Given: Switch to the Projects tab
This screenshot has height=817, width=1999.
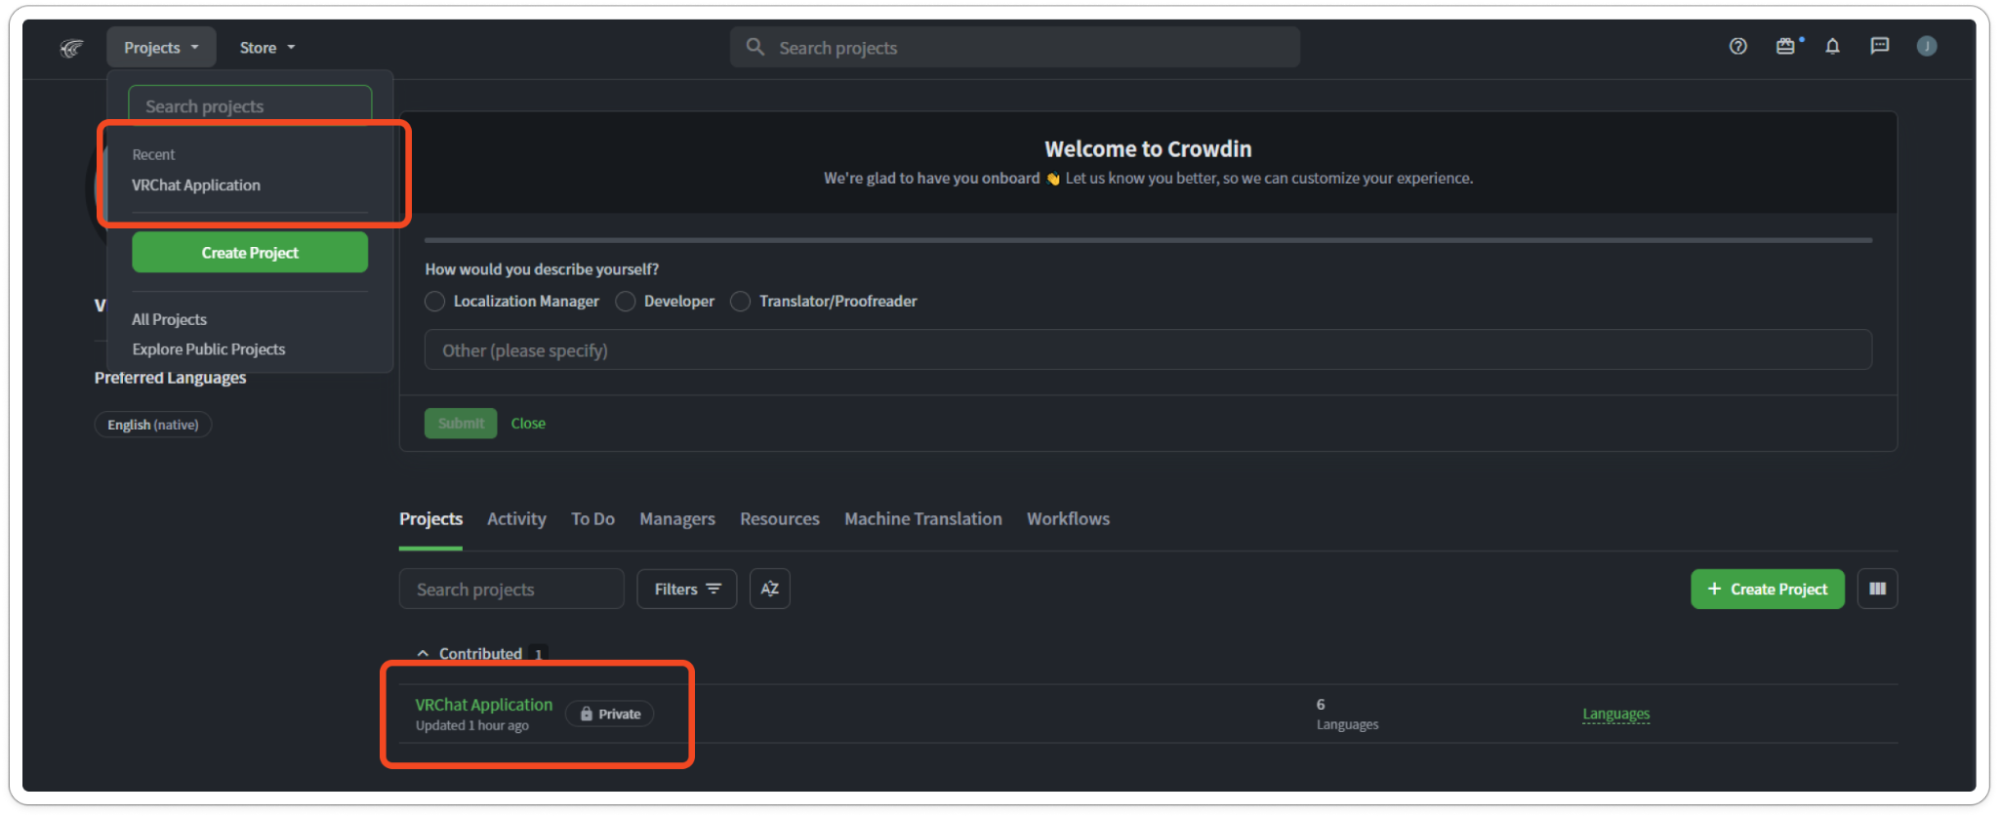Looking at the screenshot, I should pyautogui.click(x=431, y=519).
